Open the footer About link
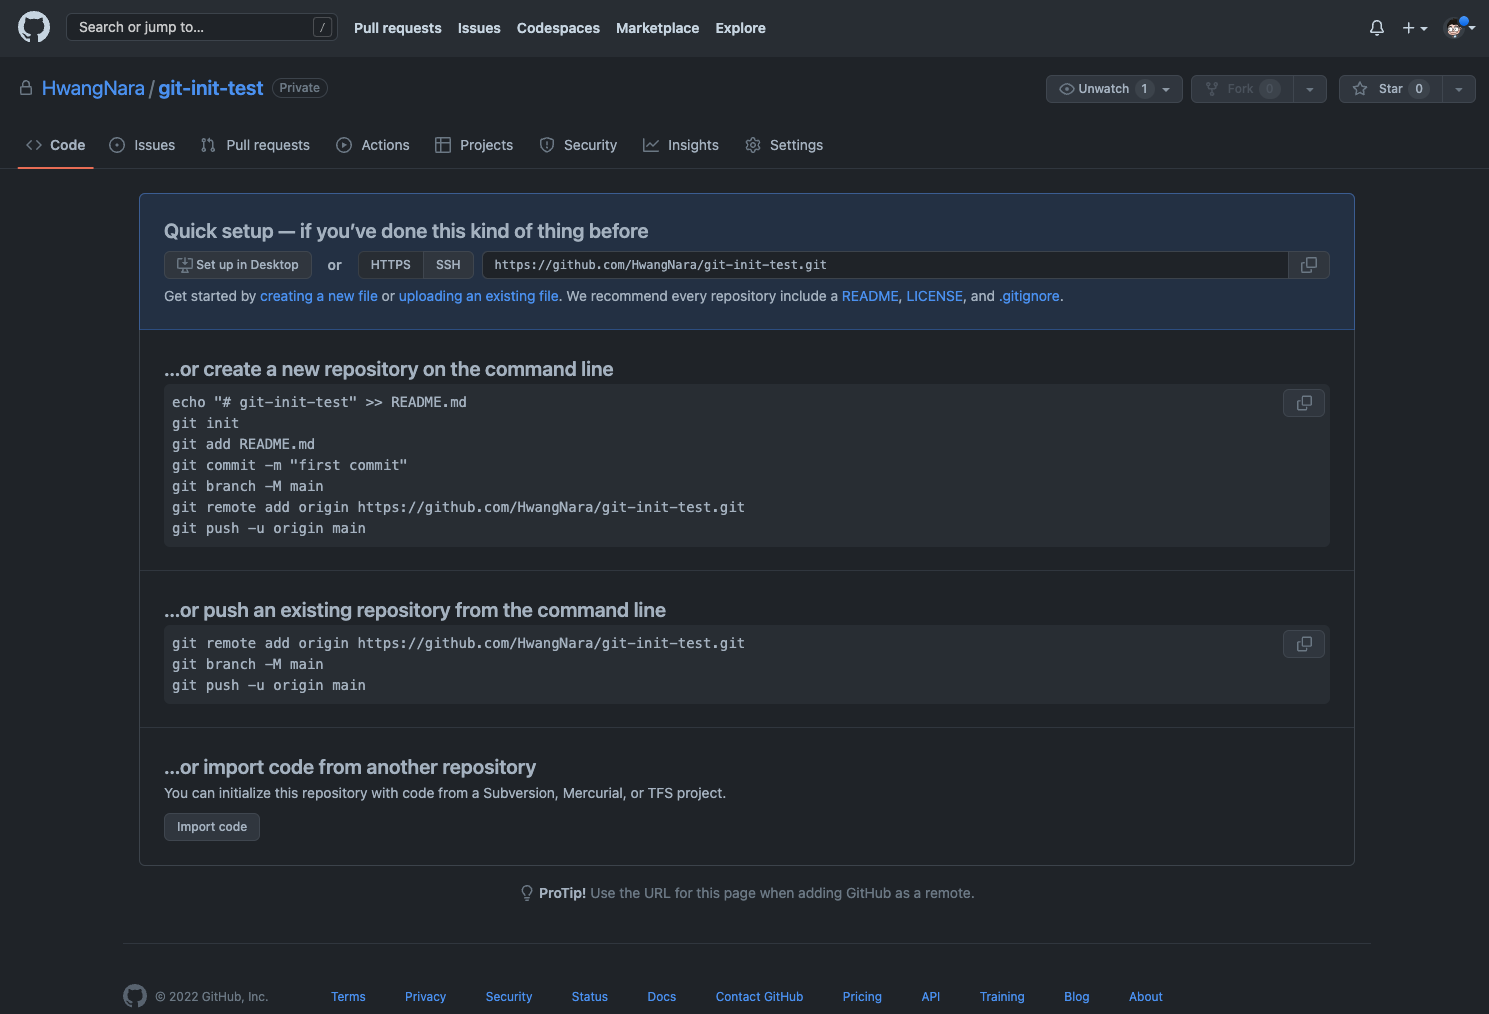Image resolution: width=1489 pixels, height=1014 pixels. [x=1146, y=997]
